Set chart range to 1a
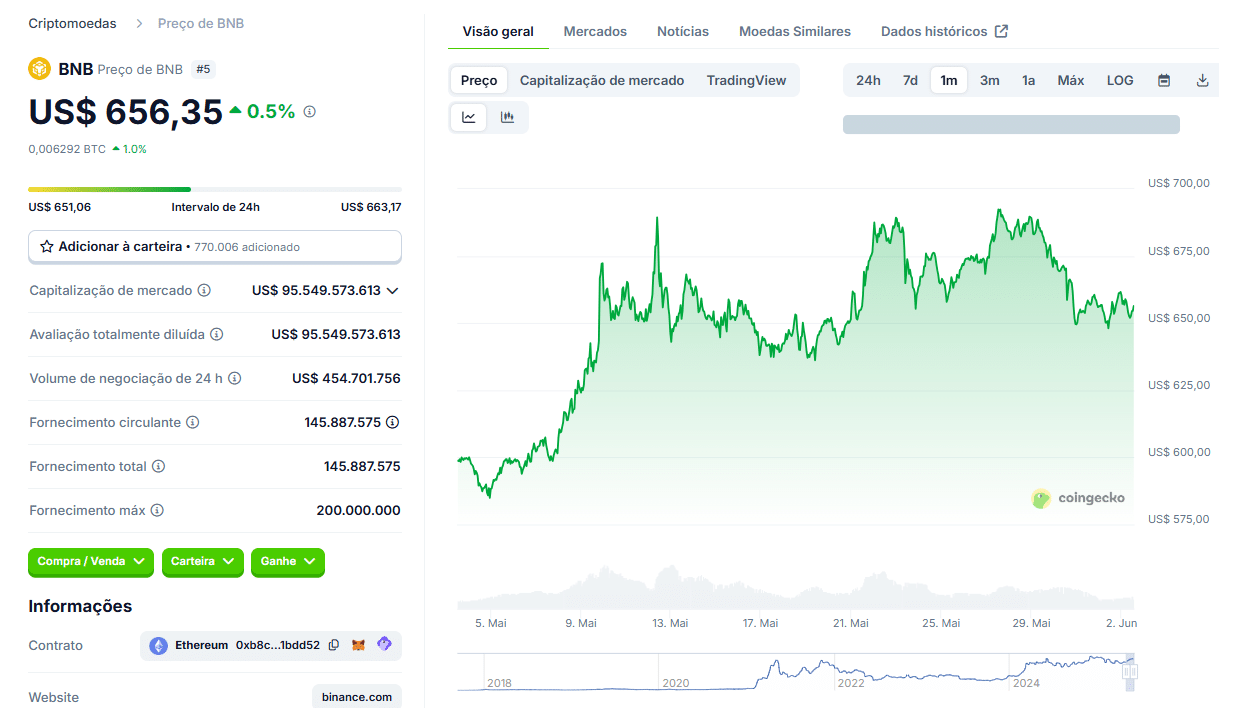The image size is (1237, 708). pyautogui.click(x=1028, y=80)
